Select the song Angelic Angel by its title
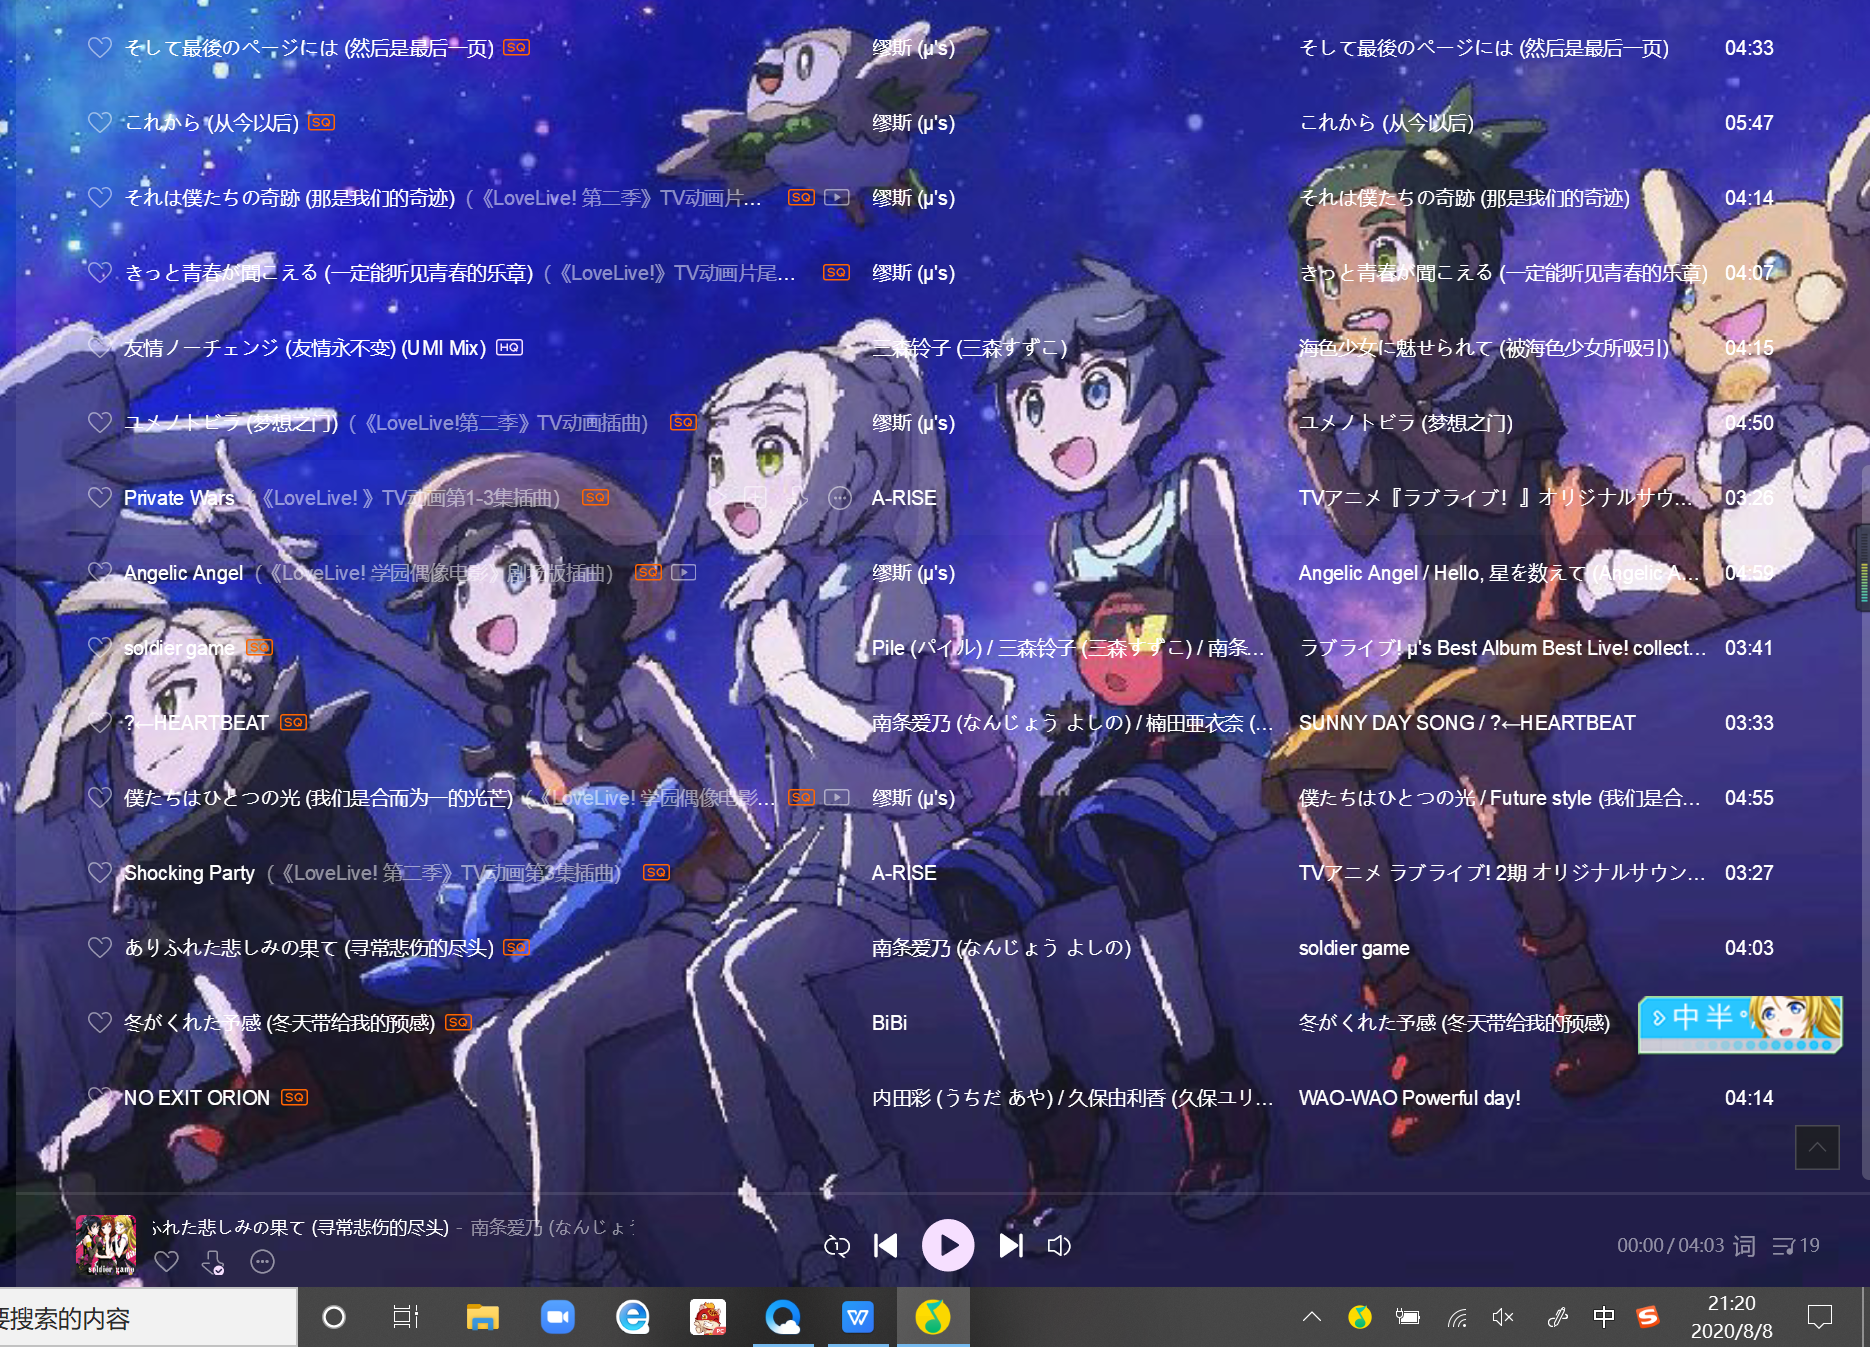Viewport: 1870px width, 1347px height. pos(183,573)
